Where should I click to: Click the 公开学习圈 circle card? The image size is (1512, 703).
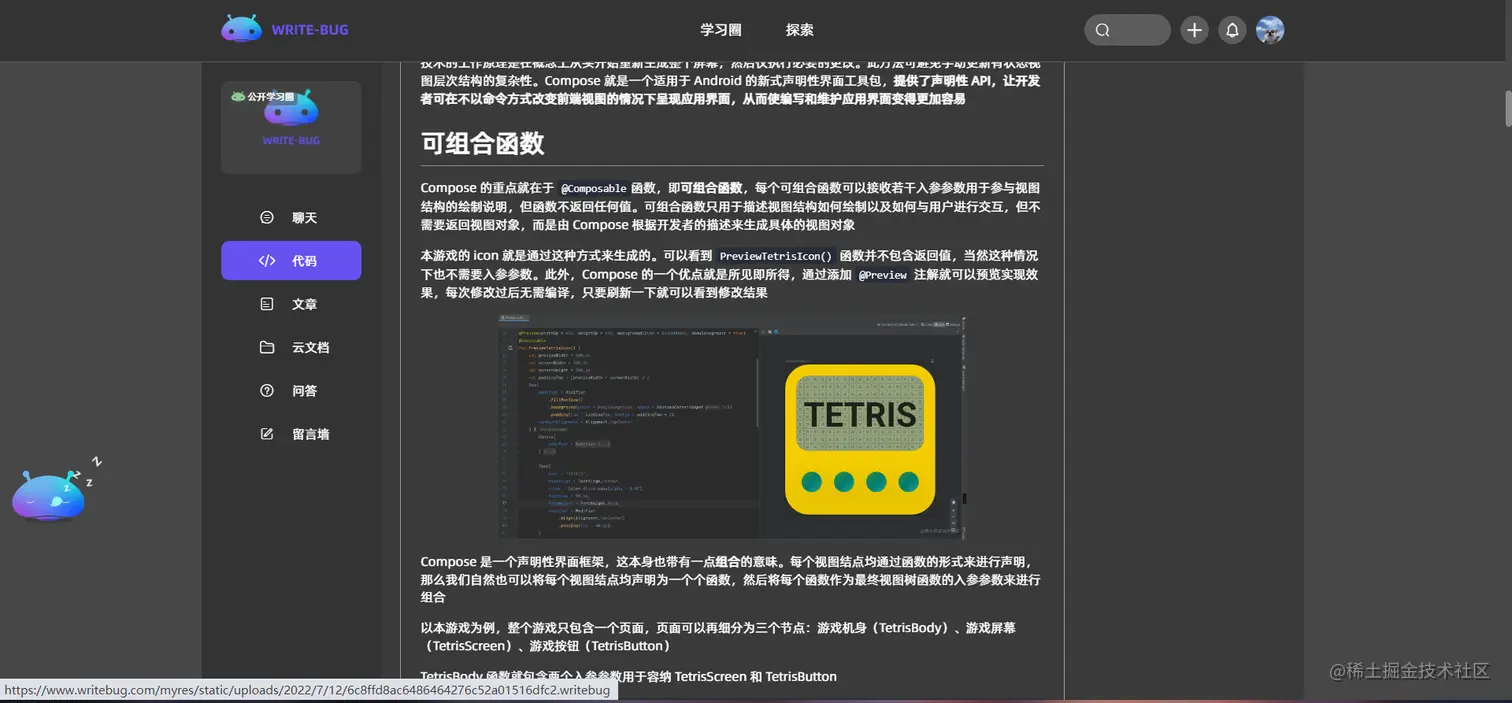pyautogui.click(x=291, y=127)
